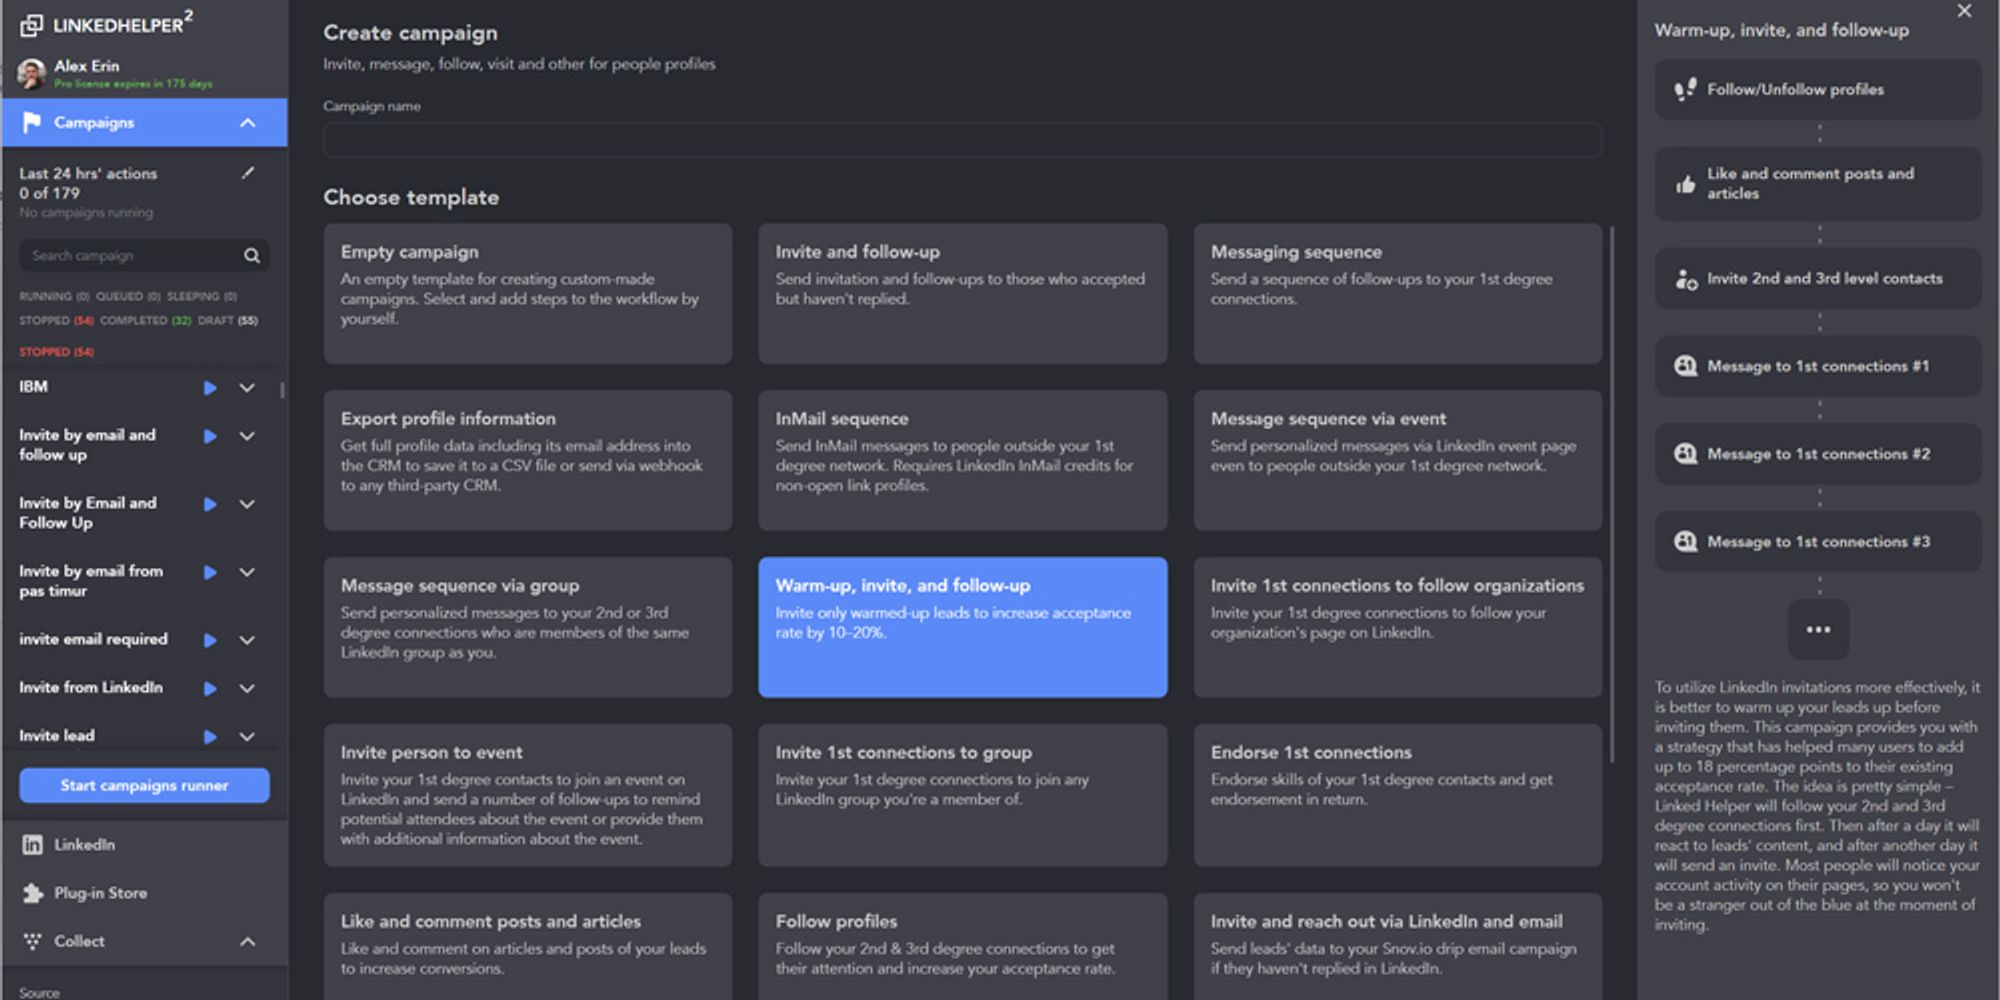The width and height of the screenshot is (2000, 1000).
Task: Choose Messaging sequence template
Action: (x=1397, y=293)
